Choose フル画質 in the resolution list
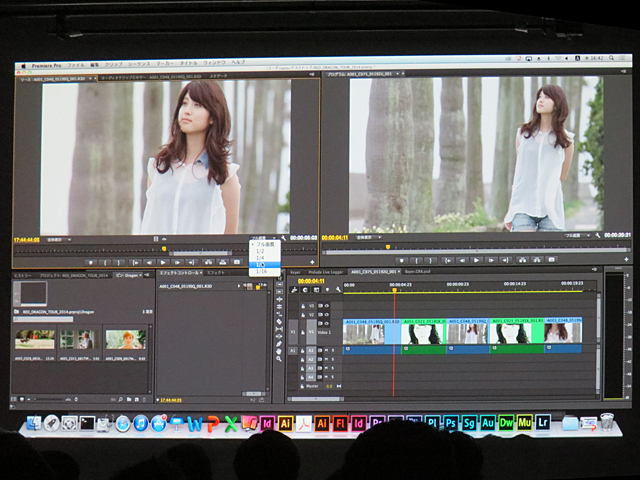Viewport: 640px width, 480px height. (x=264, y=244)
